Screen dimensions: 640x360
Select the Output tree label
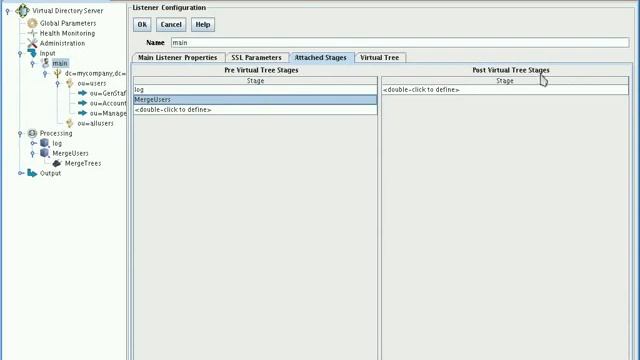[x=50, y=173]
